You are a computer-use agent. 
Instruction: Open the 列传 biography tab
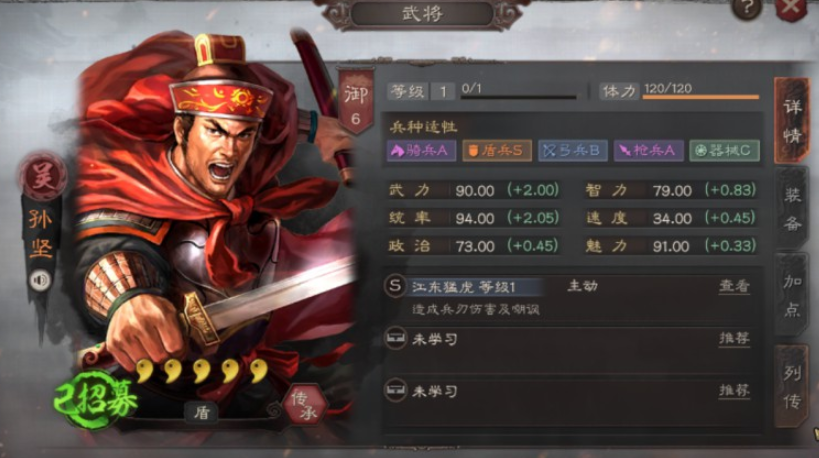tap(792, 385)
